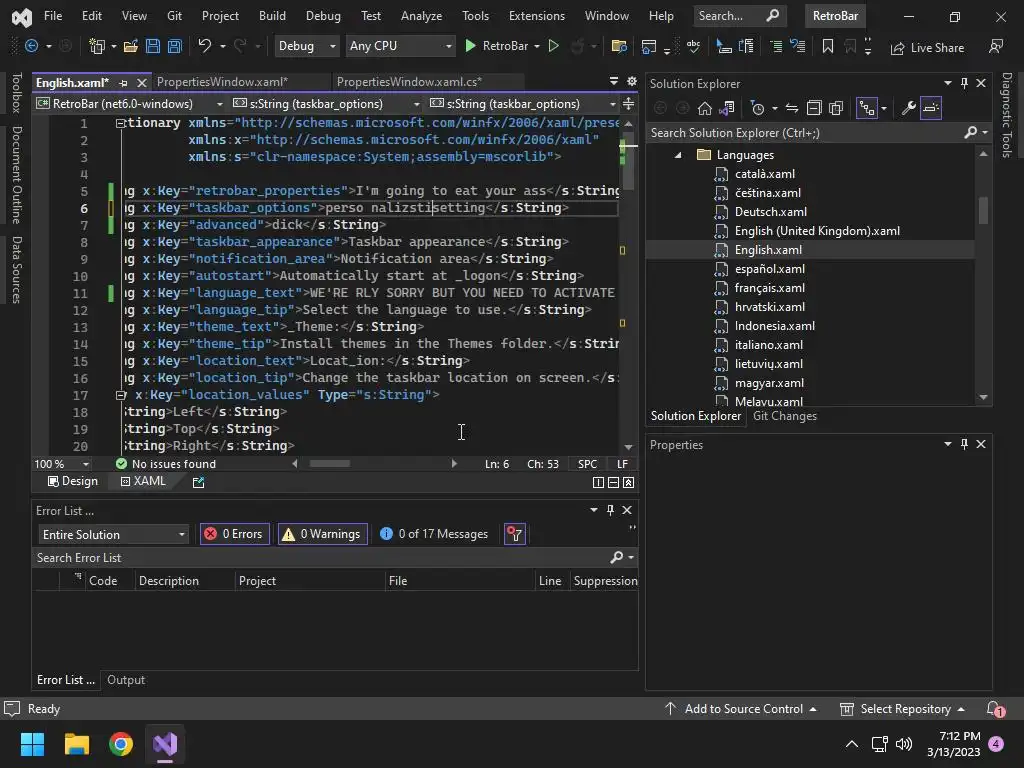Toggle the file nesting button in Solution Explorer
Image resolution: width=1024 pixels, height=768 pixels.
[x=867, y=108]
